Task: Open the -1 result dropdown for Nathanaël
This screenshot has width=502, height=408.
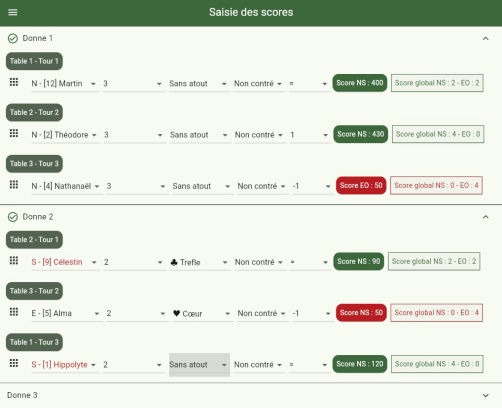Action: (312, 186)
